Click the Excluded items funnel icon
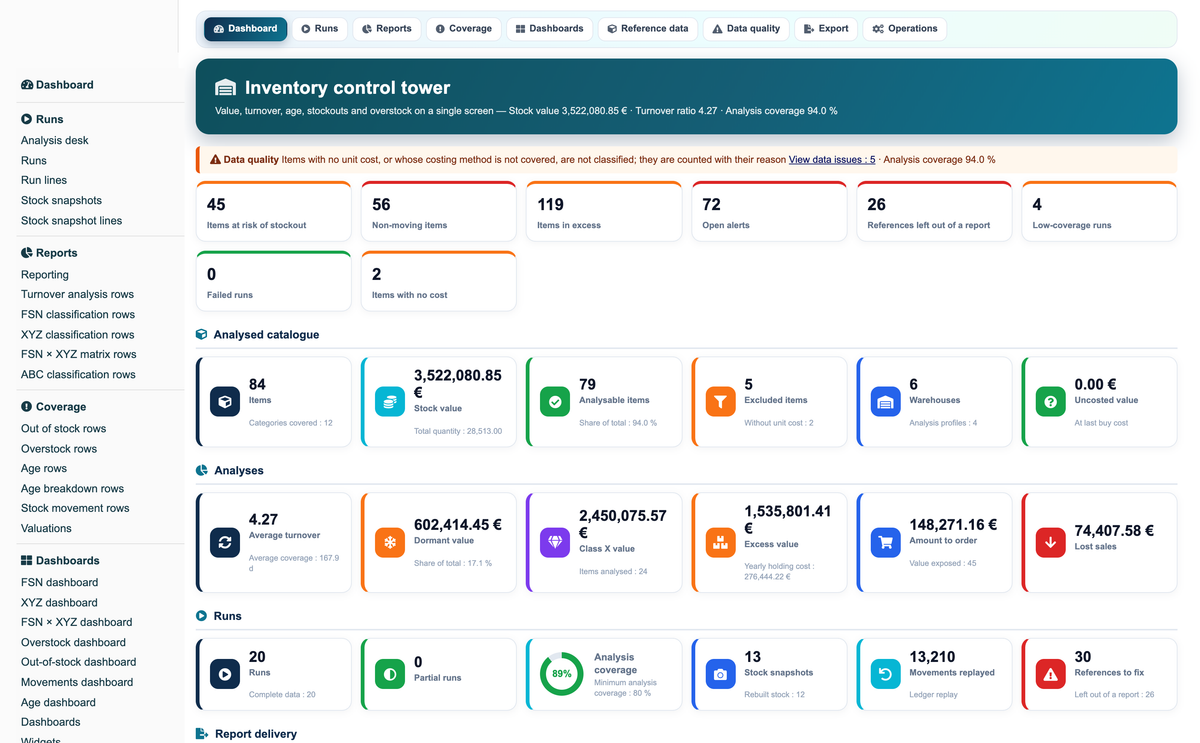1200x743 pixels. click(720, 402)
